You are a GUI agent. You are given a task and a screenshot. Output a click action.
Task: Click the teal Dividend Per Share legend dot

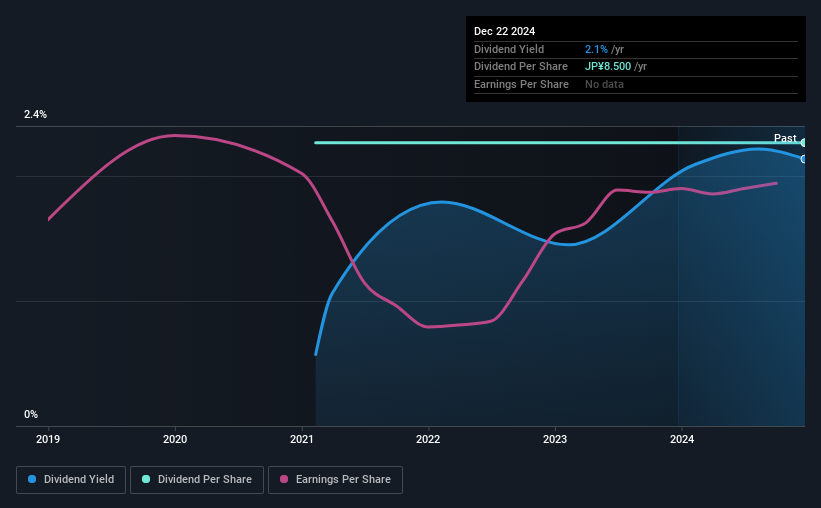tap(146, 479)
